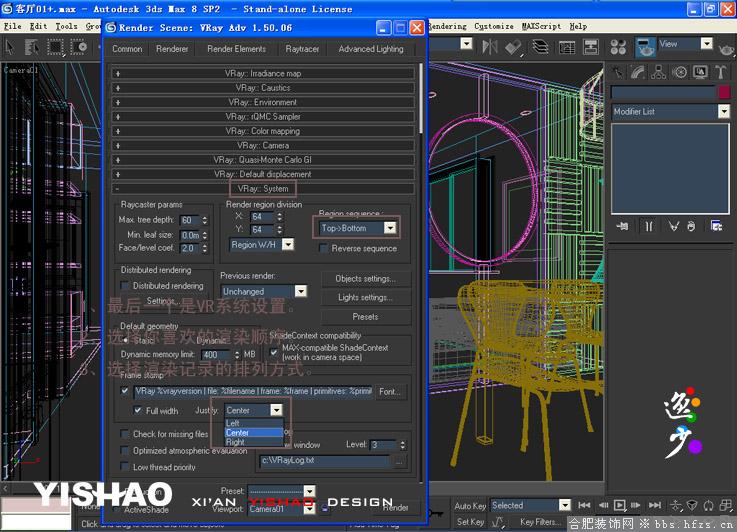
Task: Switch to the Motion panel tab
Action: [679, 72]
